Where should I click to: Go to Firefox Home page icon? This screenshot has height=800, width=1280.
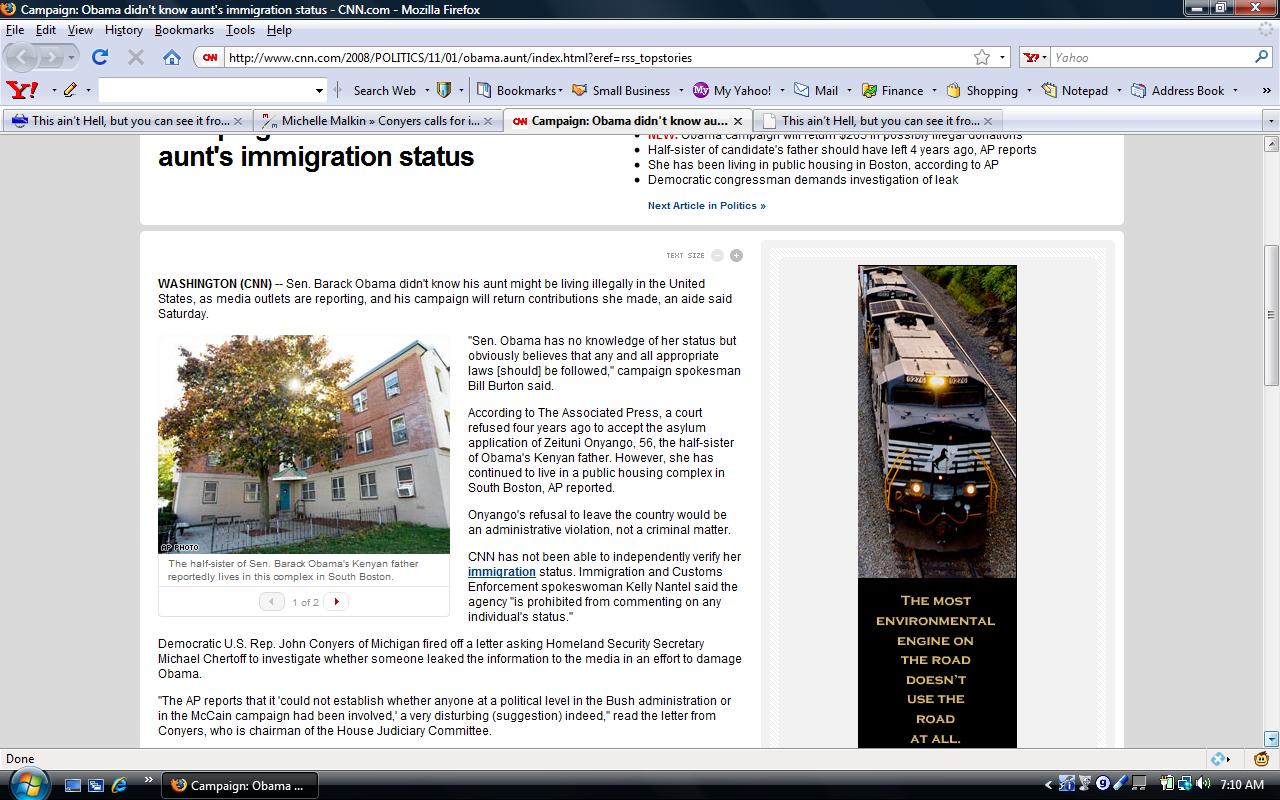tap(171, 57)
